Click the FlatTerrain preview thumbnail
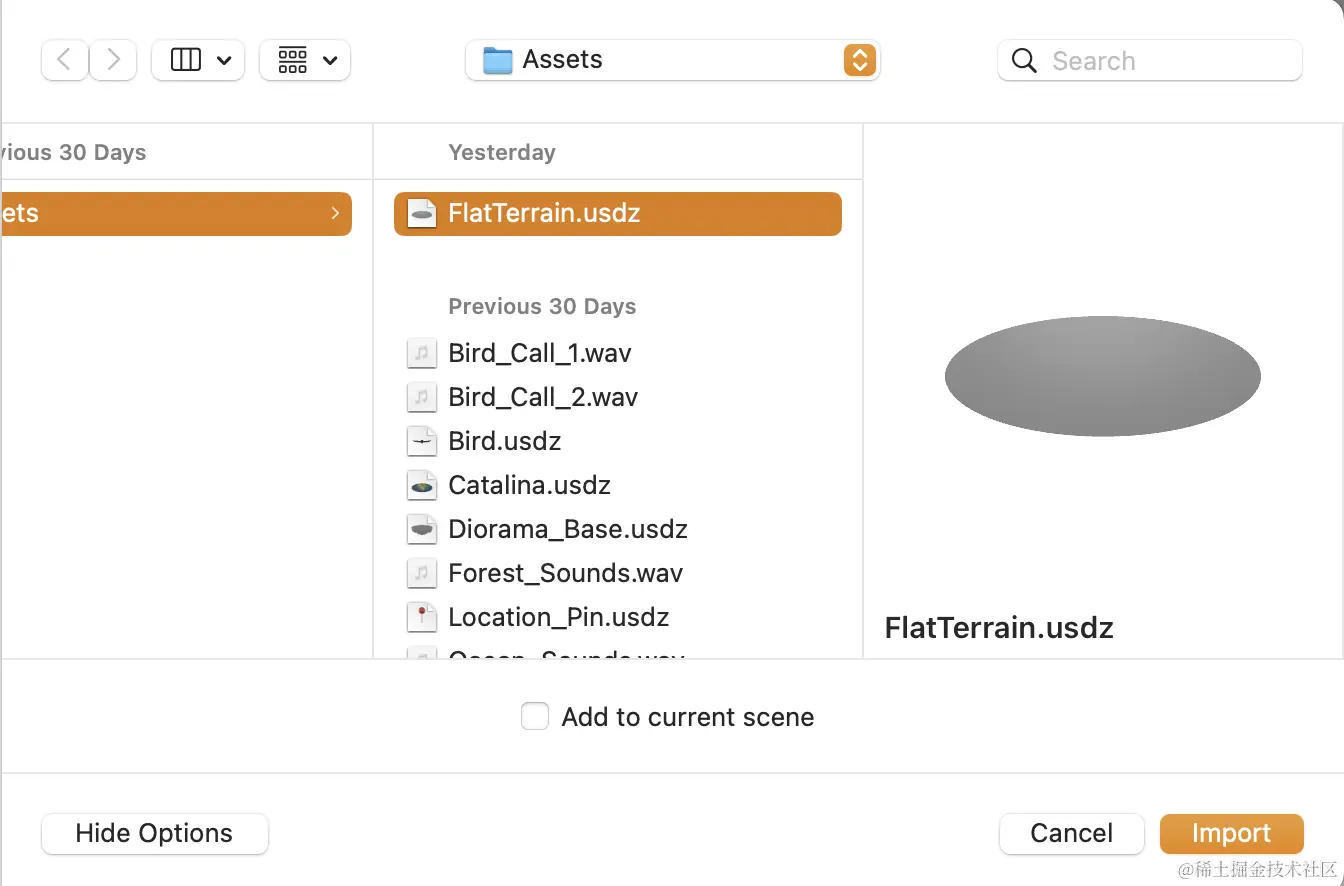The height and width of the screenshot is (886, 1344). tap(1102, 376)
